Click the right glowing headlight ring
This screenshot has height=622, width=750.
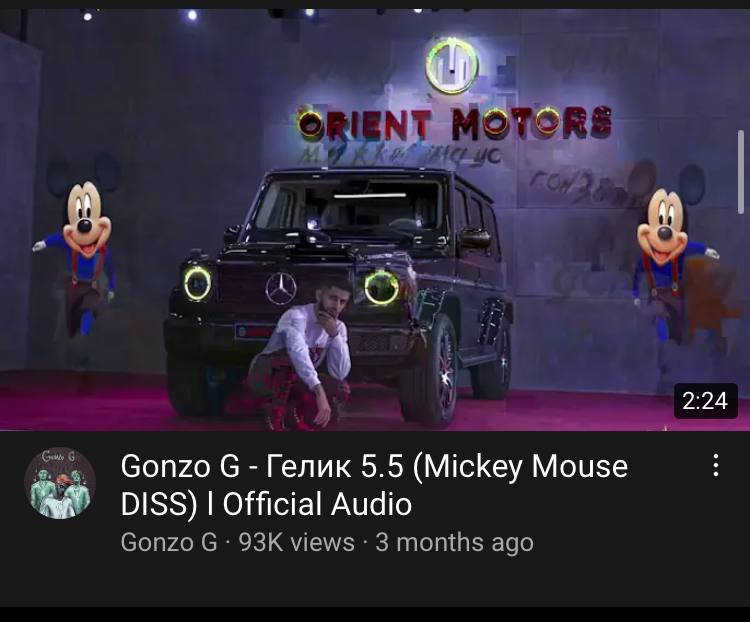coord(382,288)
